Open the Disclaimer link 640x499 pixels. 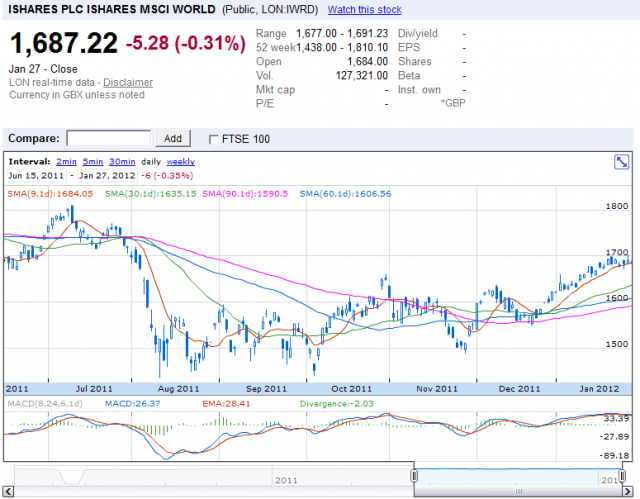[x=128, y=82]
